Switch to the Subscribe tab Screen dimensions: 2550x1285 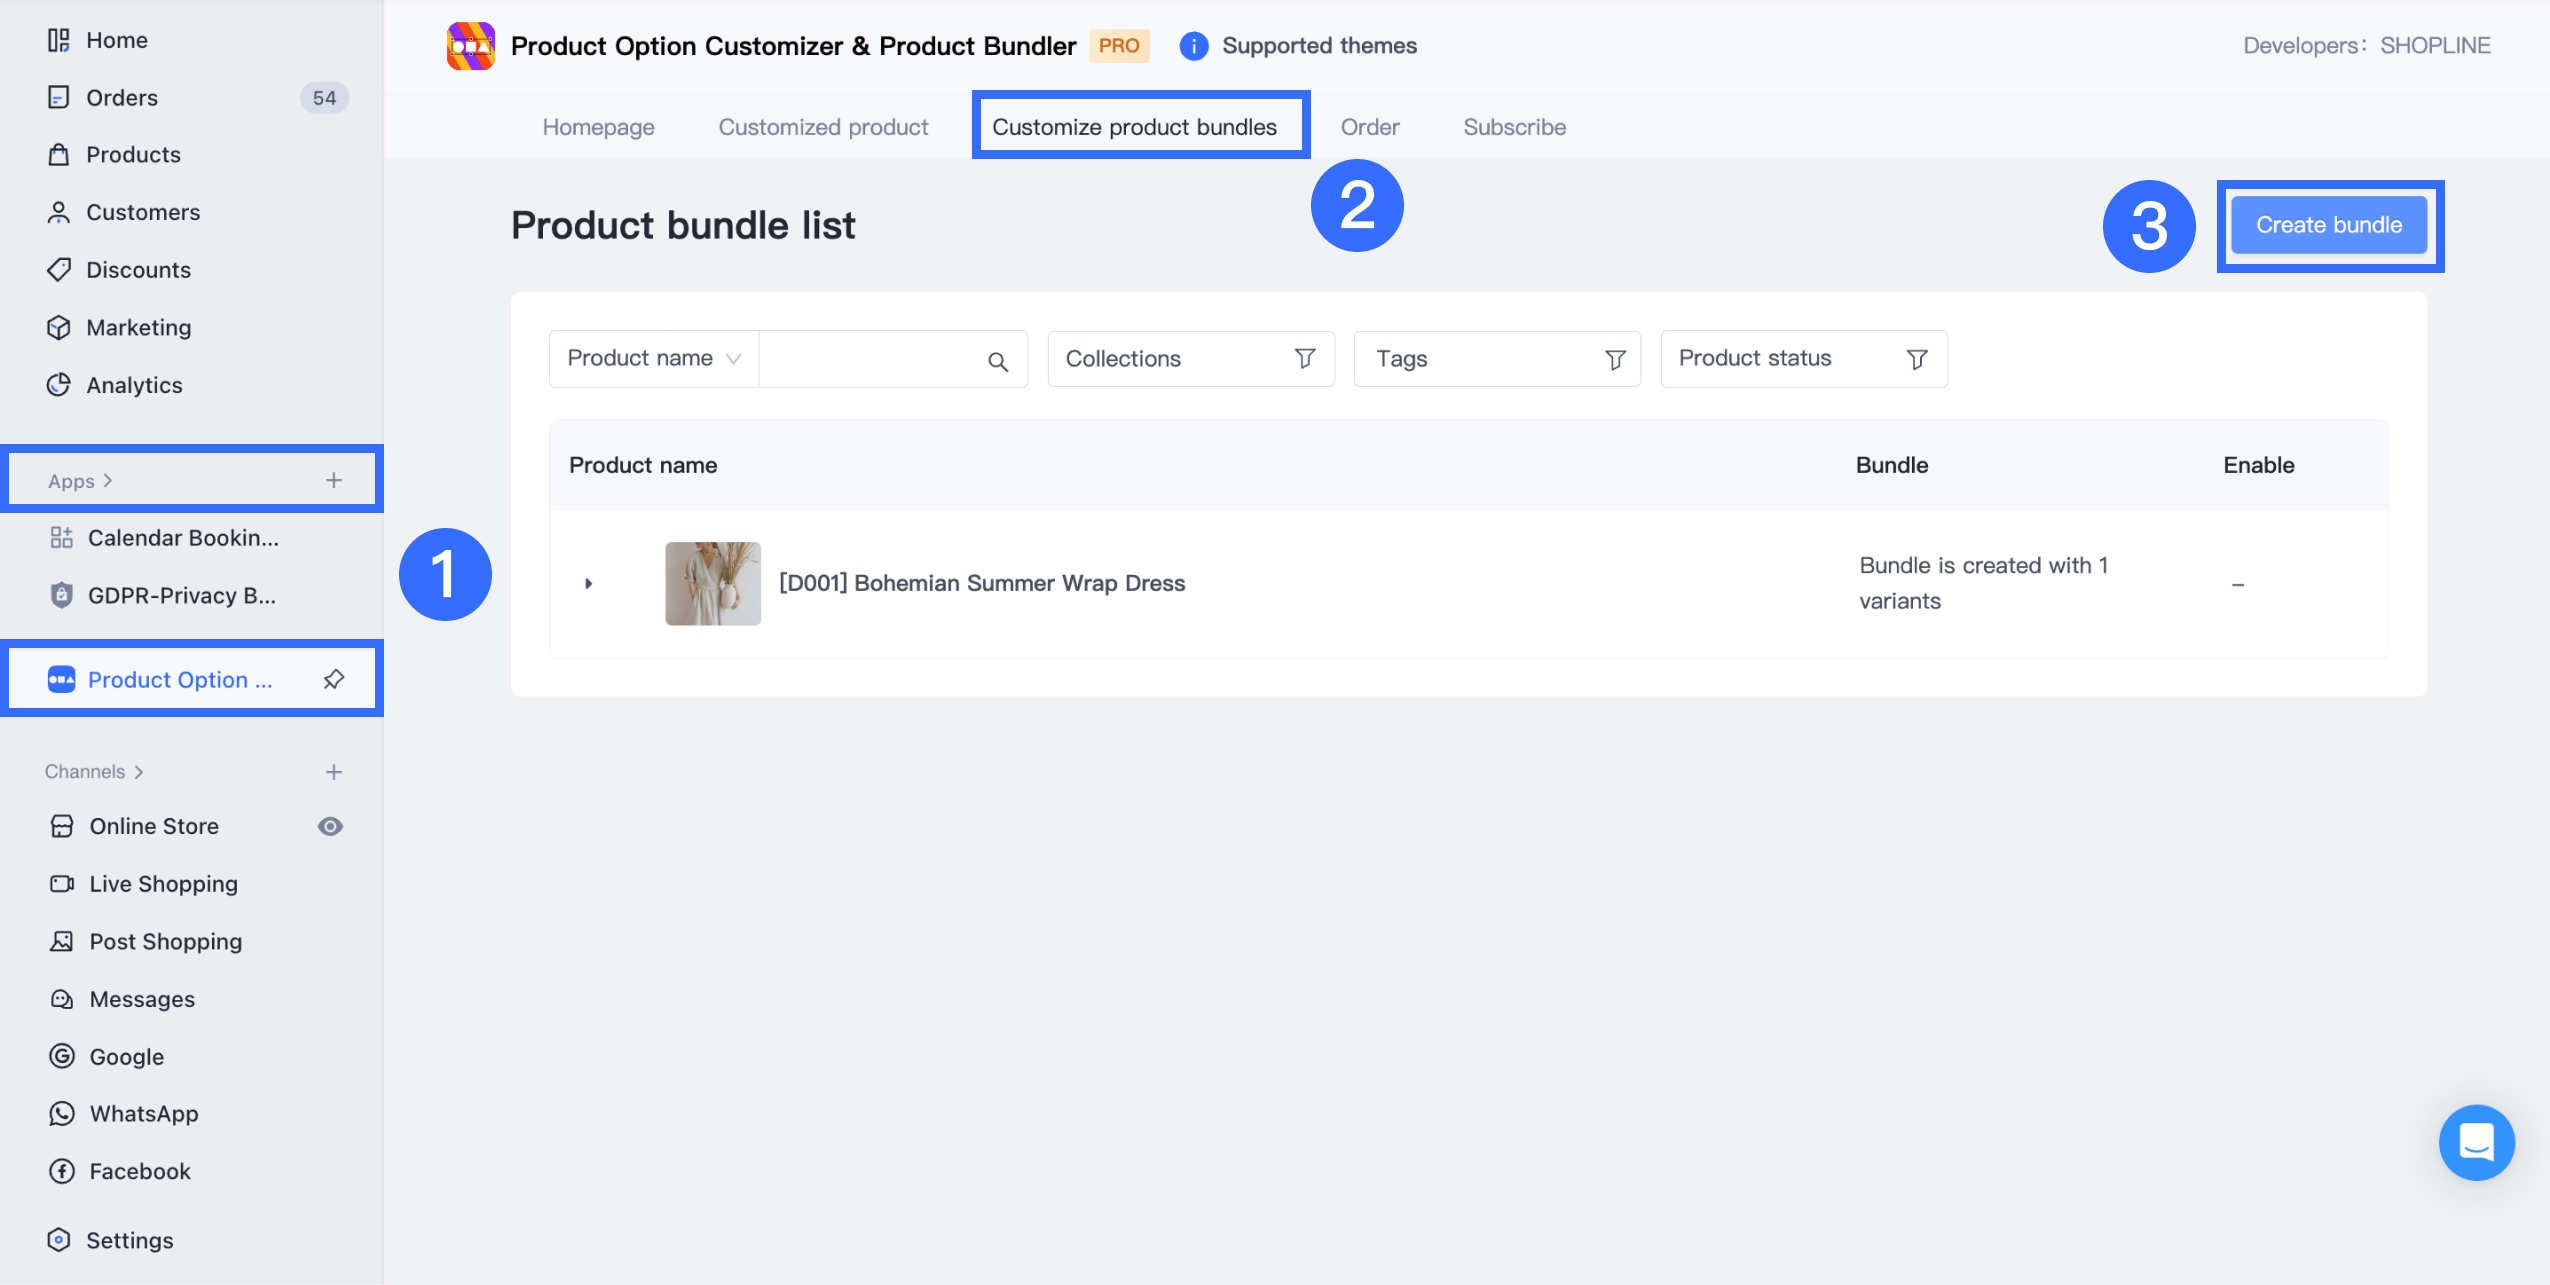pyautogui.click(x=1514, y=127)
